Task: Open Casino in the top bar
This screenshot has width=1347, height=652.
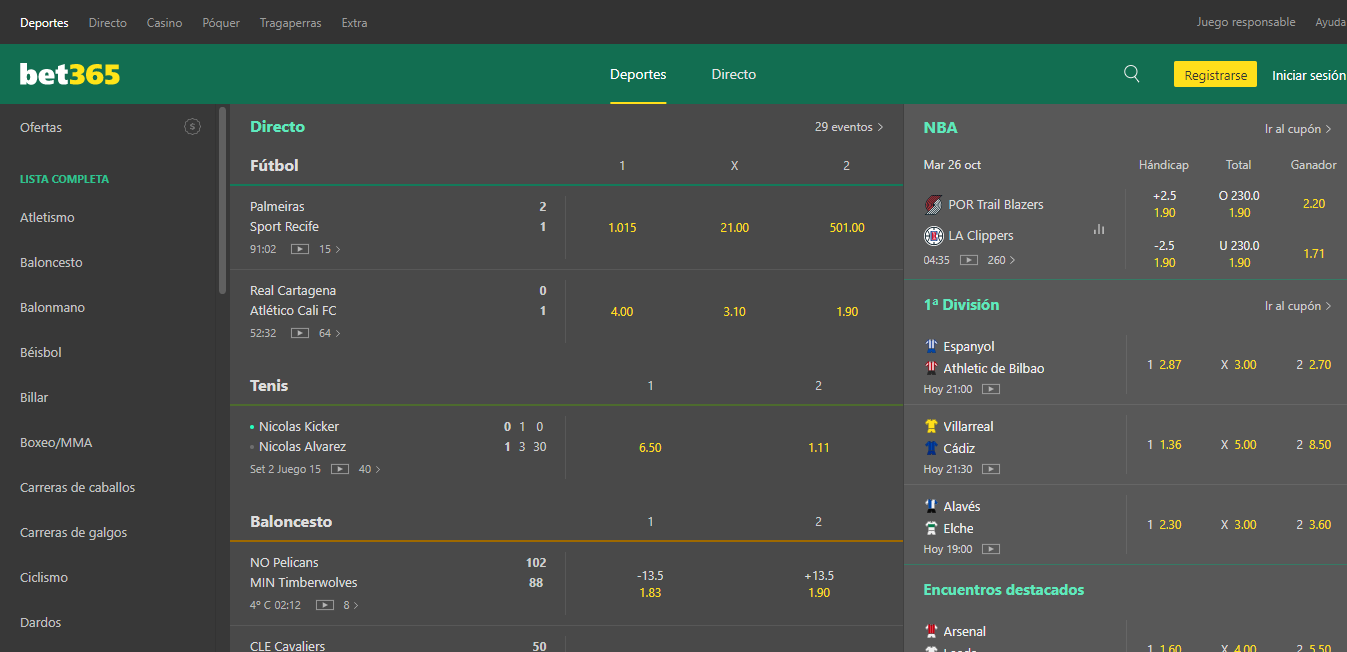Action: (x=164, y=22)
